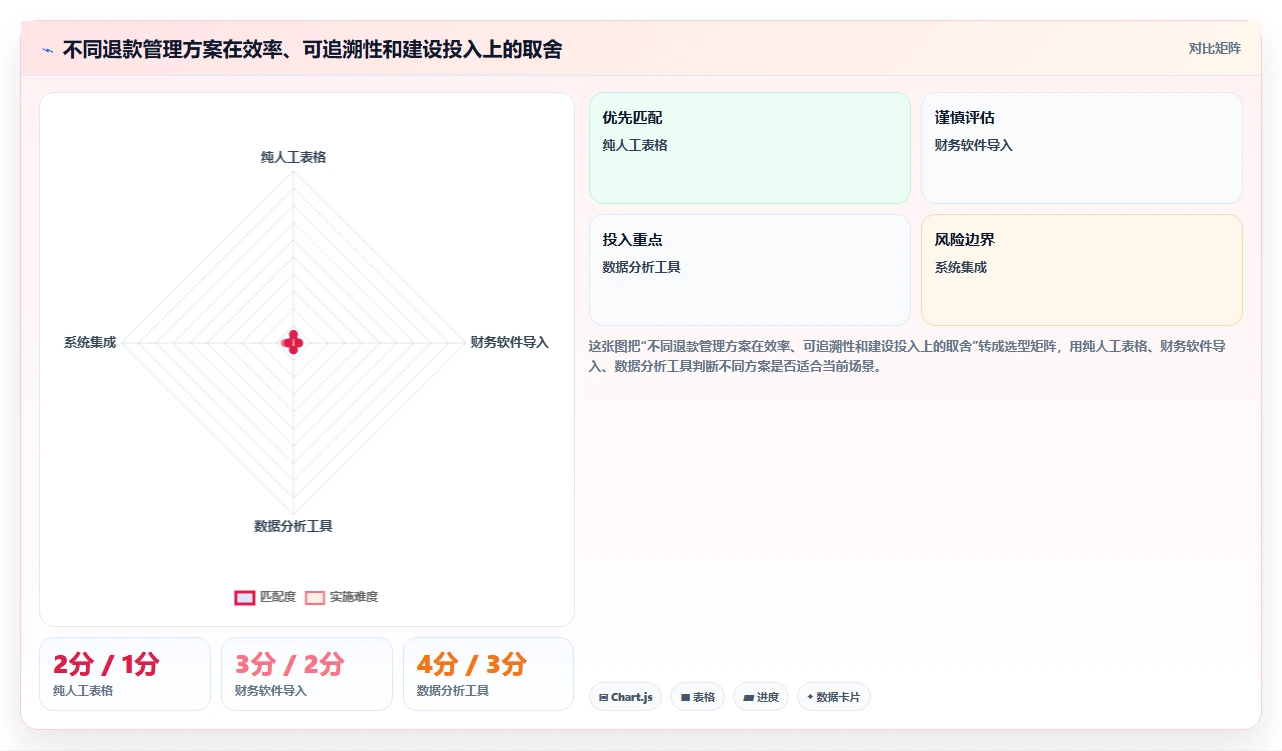Click the 数据分析工具 radar axis label
The image size is (1282, 751).
coord(293,526)
